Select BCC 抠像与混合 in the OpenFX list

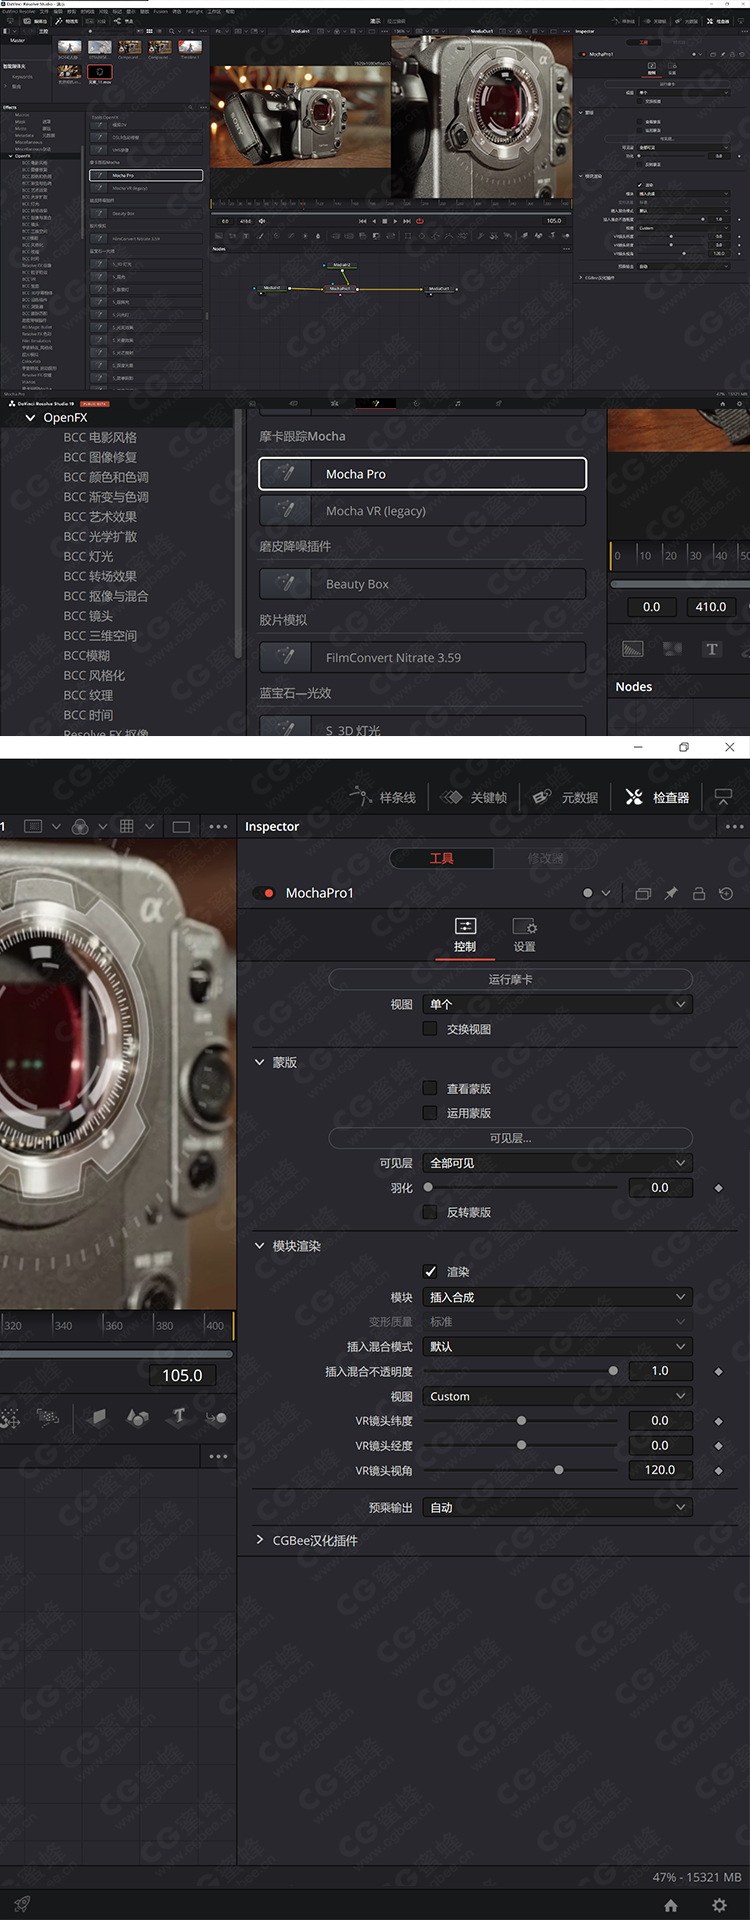[106, 596]
